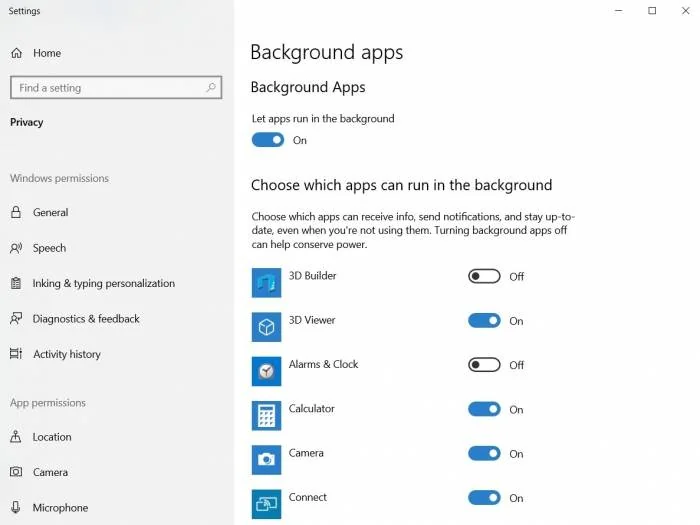The image size is (700, 525).
Task: Click the Speech icon
Action: pyautogui.click(x=16, y=248)
